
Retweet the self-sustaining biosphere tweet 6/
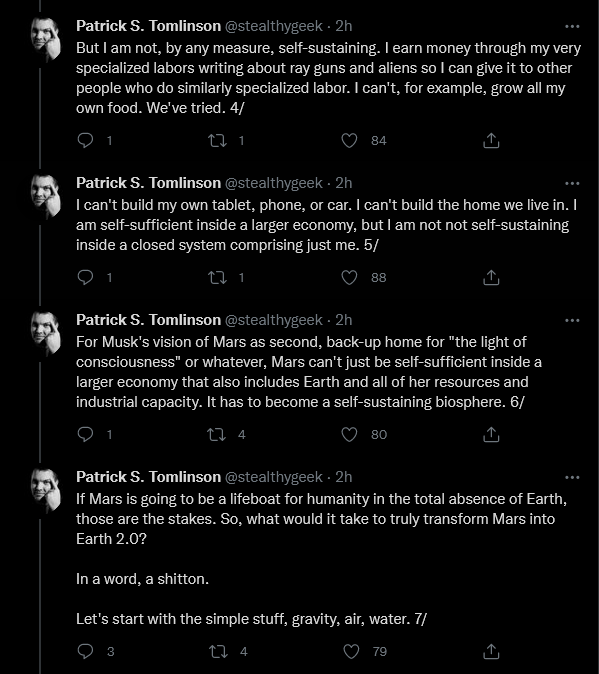tap(217, 435)
